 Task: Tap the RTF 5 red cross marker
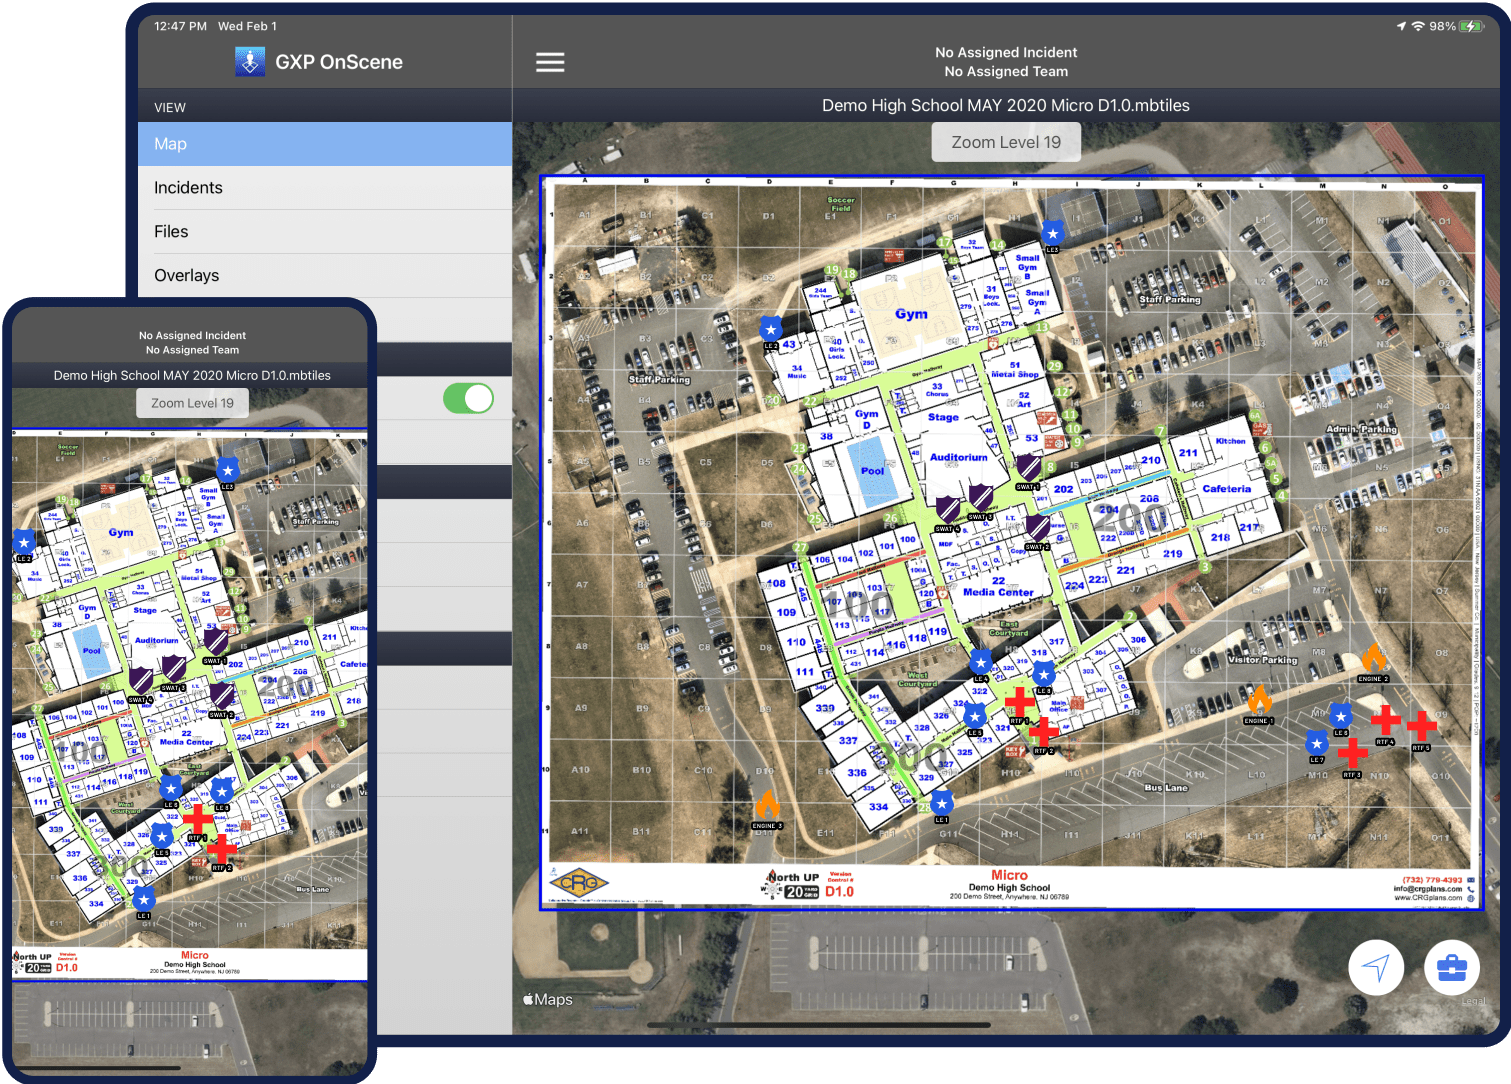[x=1421, y=727]
